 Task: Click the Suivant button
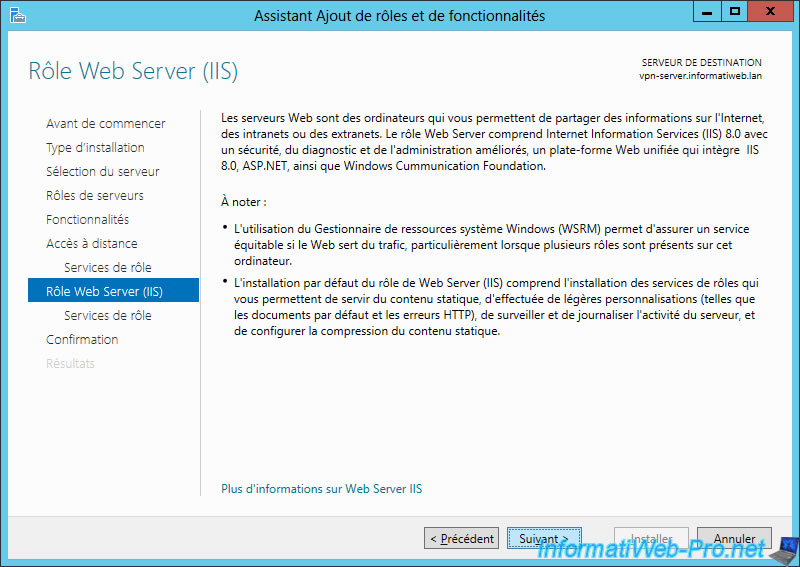[544, 538]
